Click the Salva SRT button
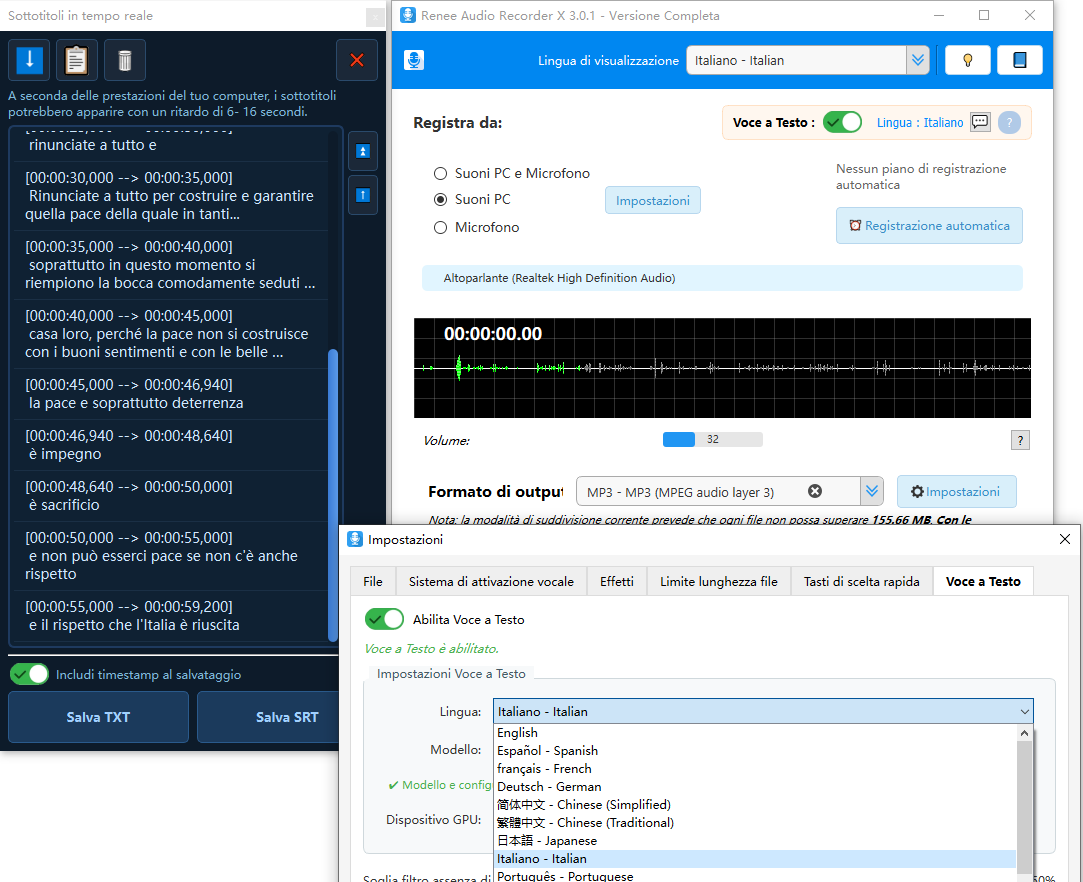Viewport: 1083px width, 882px height. pos(269,717)
